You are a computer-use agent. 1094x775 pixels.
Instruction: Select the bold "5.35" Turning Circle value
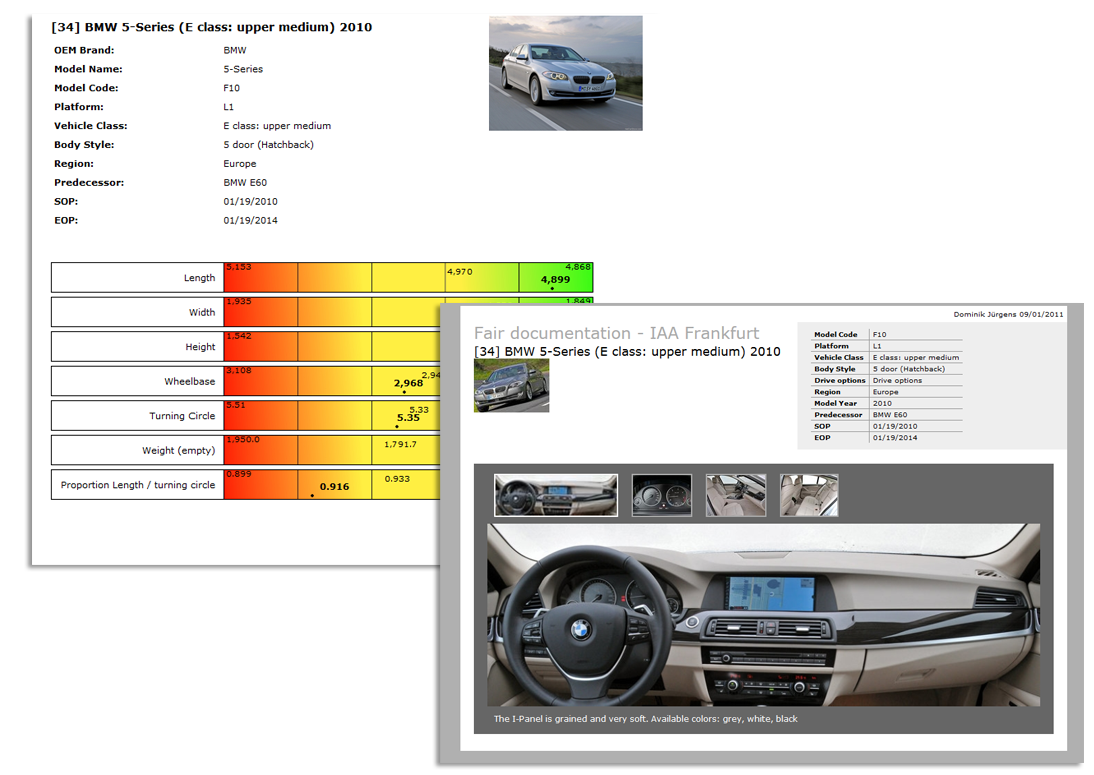[x=408, y=418]
